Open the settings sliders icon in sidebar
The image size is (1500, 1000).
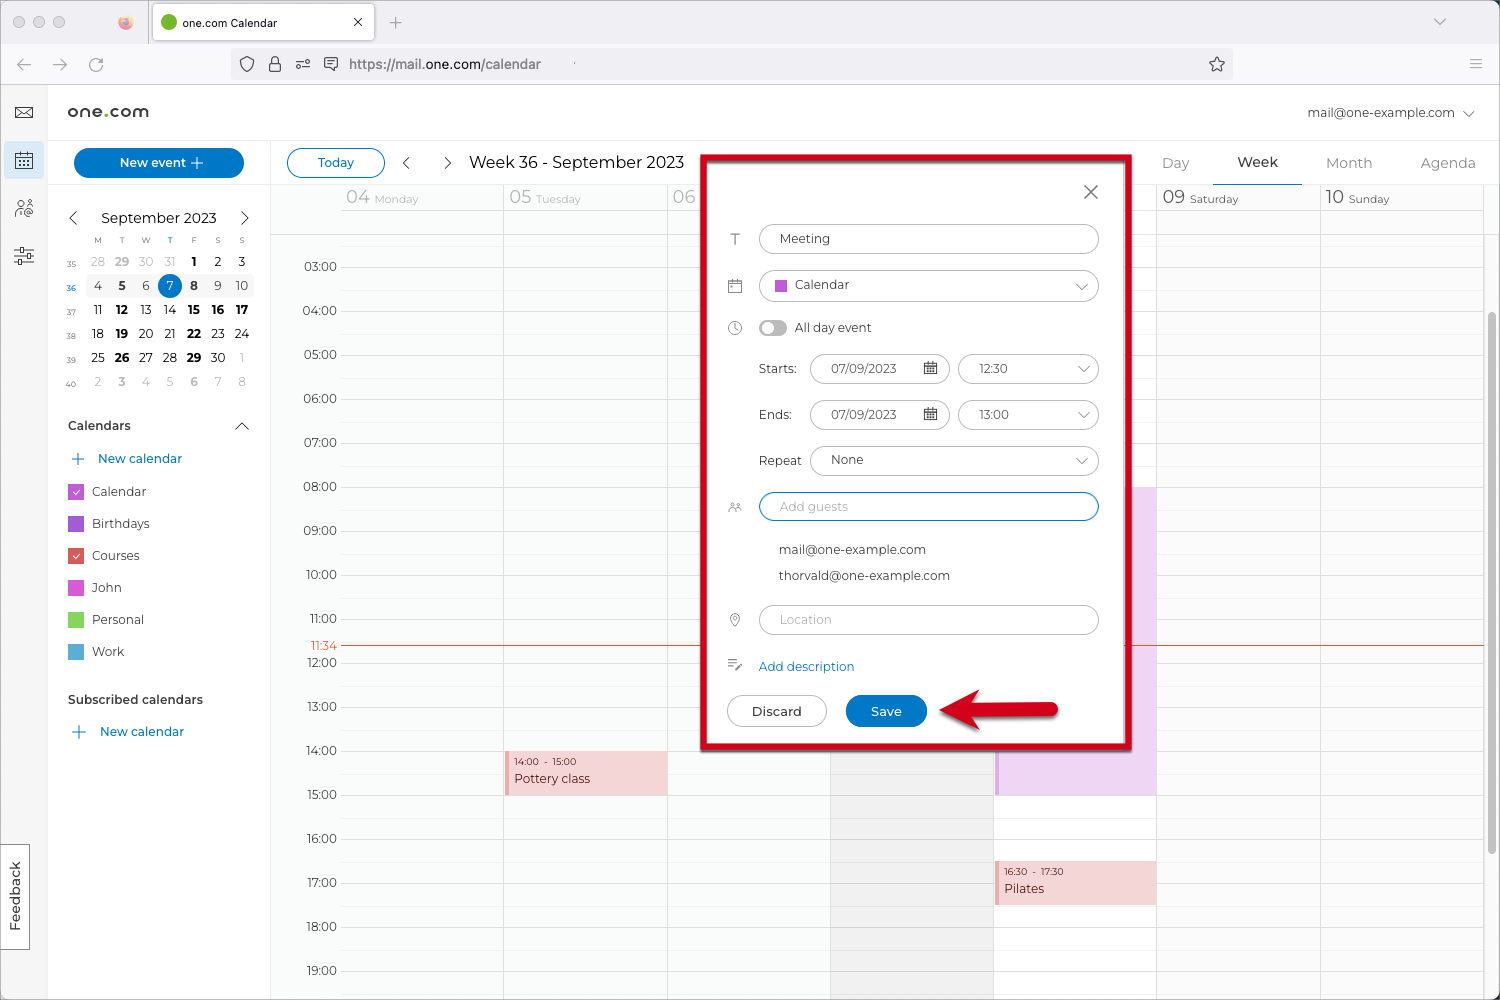click(24, 256)
